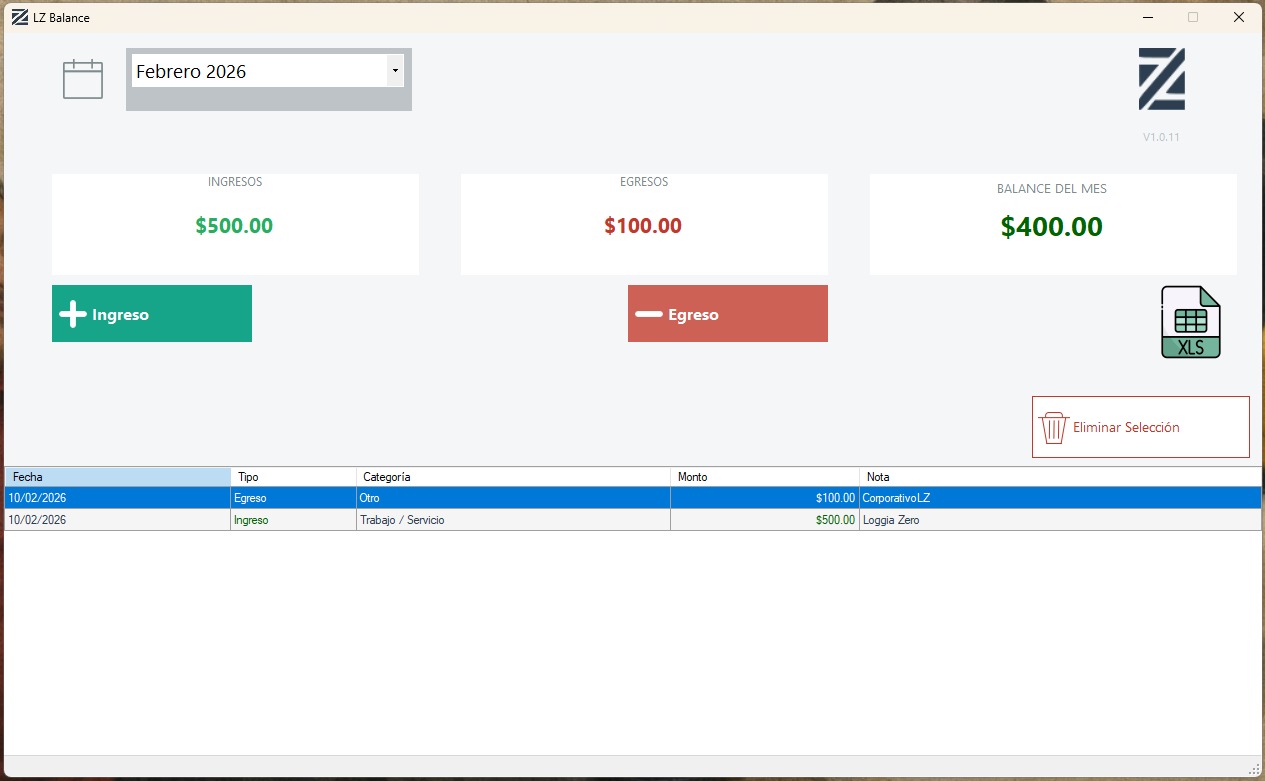Close the LZ Balance window
The width and height of the screenshot is (1265, 781).
[x=1238, y=17]
